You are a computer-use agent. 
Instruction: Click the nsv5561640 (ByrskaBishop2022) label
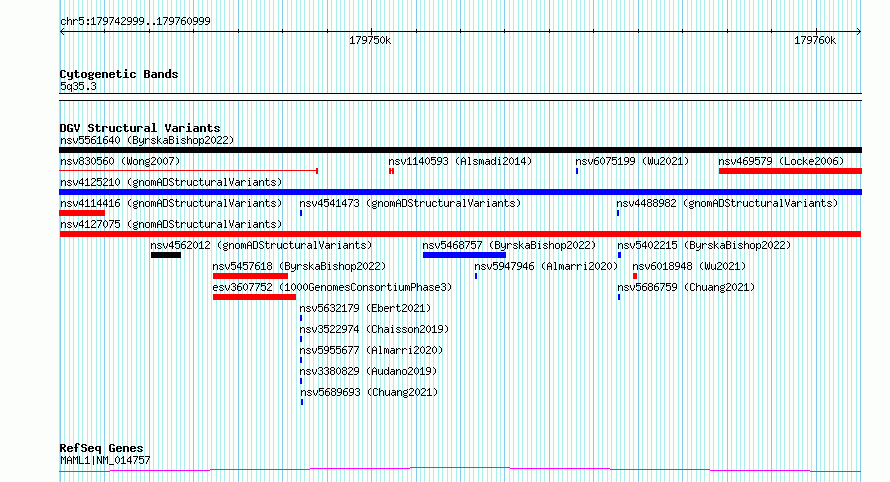[147, 140]
